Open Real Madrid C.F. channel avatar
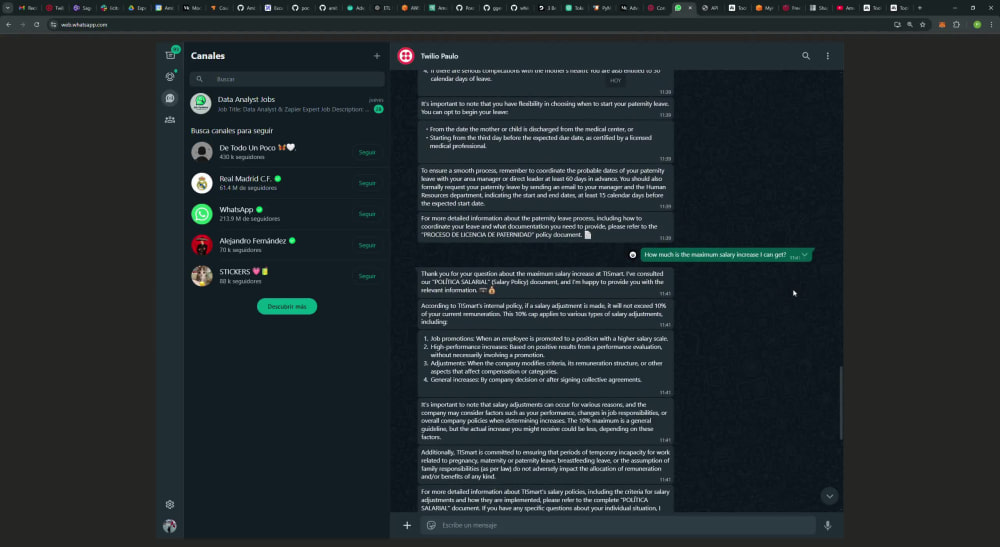The height and width of the screenshot is (547, 1000). pos(202,183)
